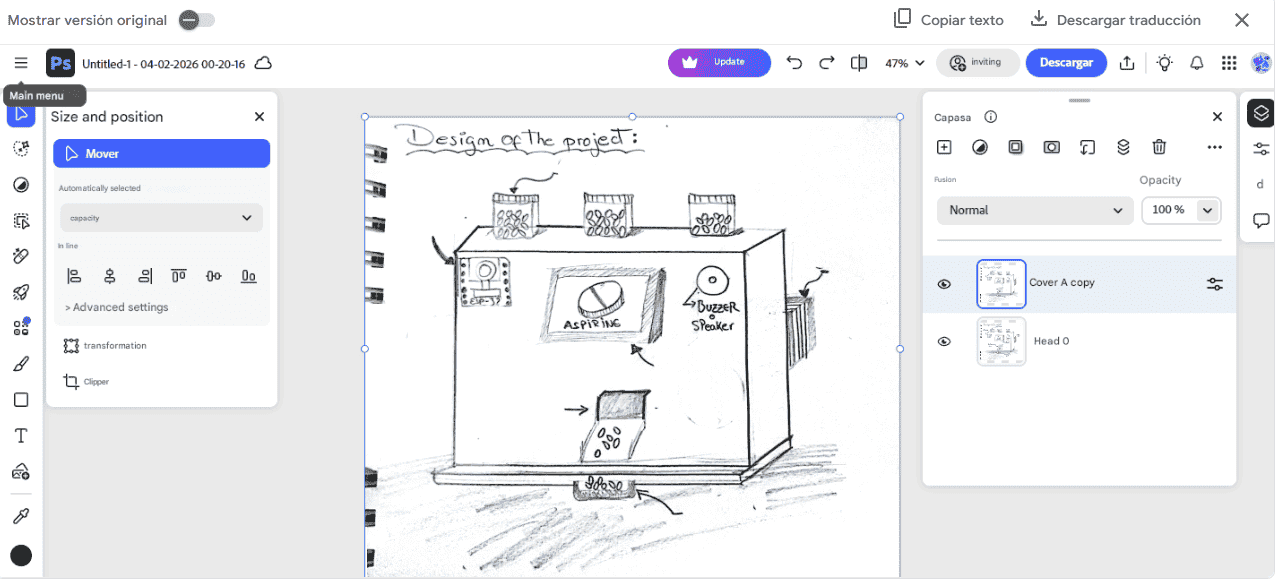The height and width of the screenshot is (583, 1277).
Task: Click the Photoshop Ps logo
Action: [61, 63]
